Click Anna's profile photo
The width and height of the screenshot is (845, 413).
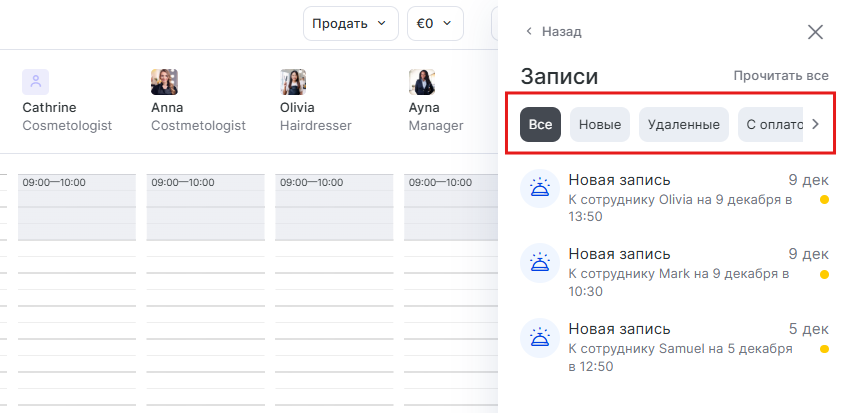pyautogui.click(x=164, y=82)
